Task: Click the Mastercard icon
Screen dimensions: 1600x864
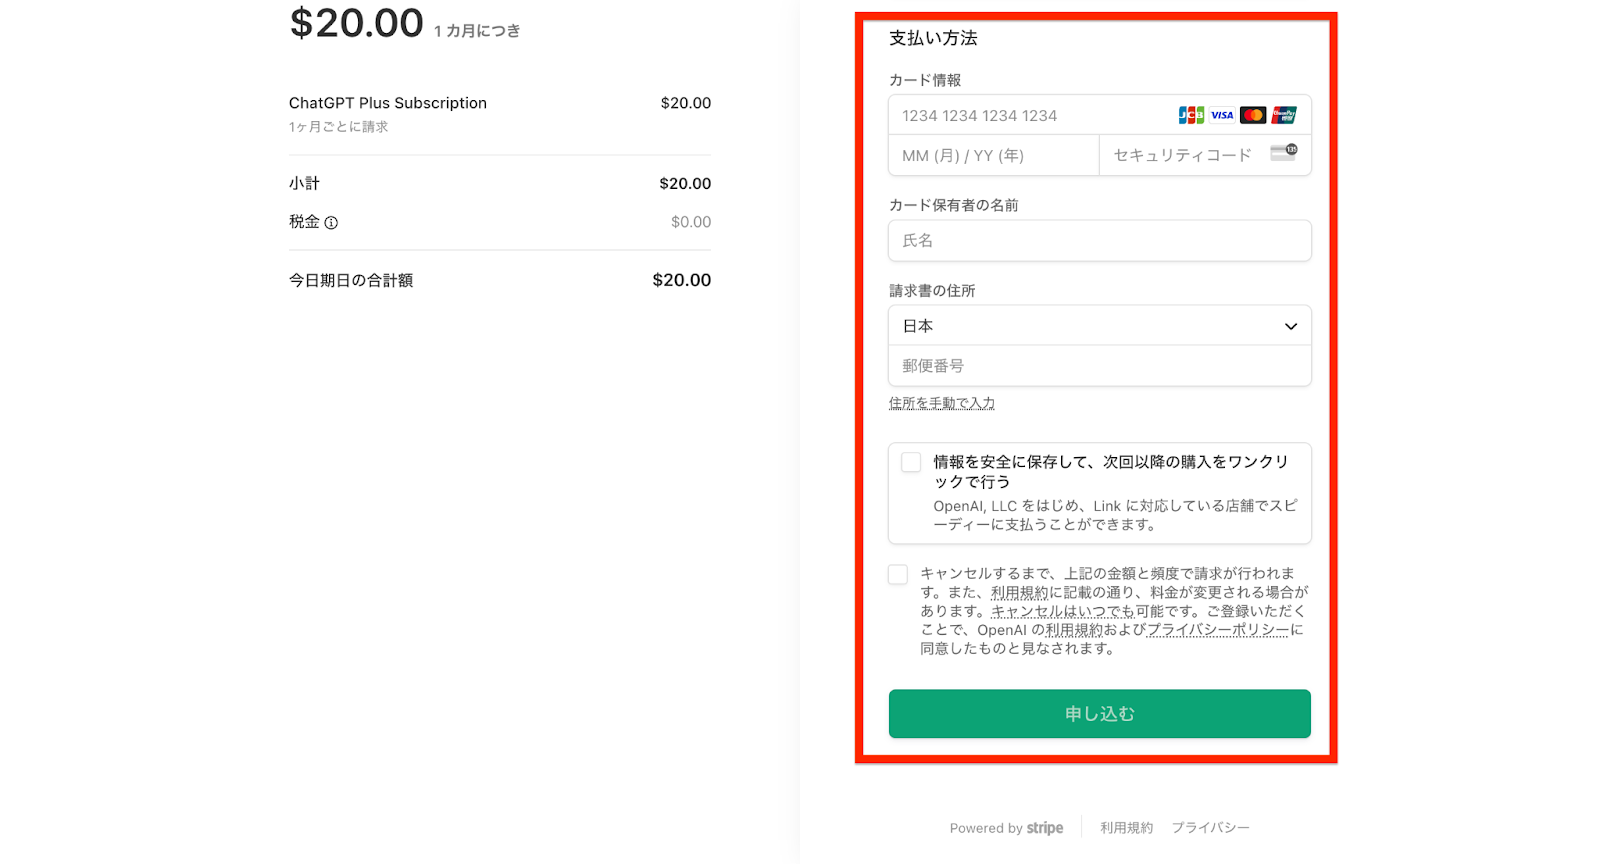Action: [x=1253, y=115]
